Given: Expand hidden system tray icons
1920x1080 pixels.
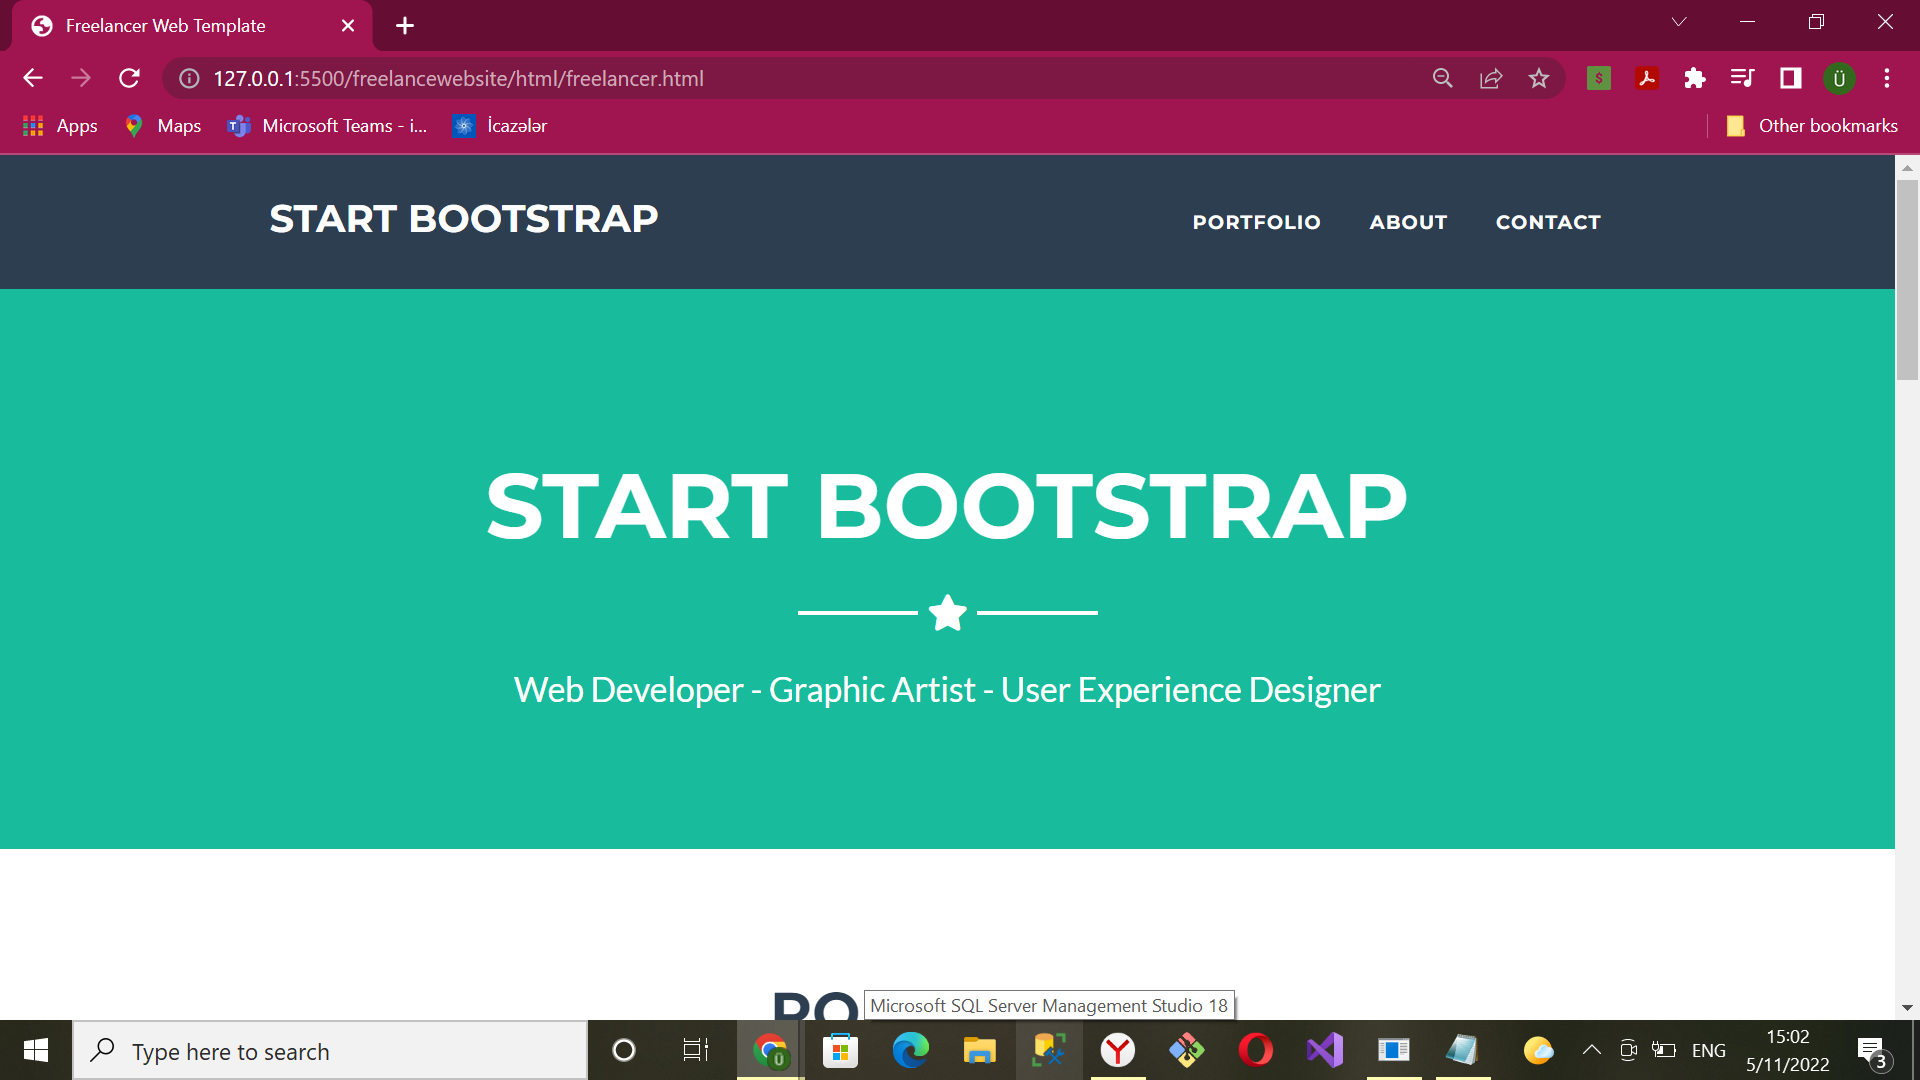Looking at the screenshot, I should coord(1593,1050).
